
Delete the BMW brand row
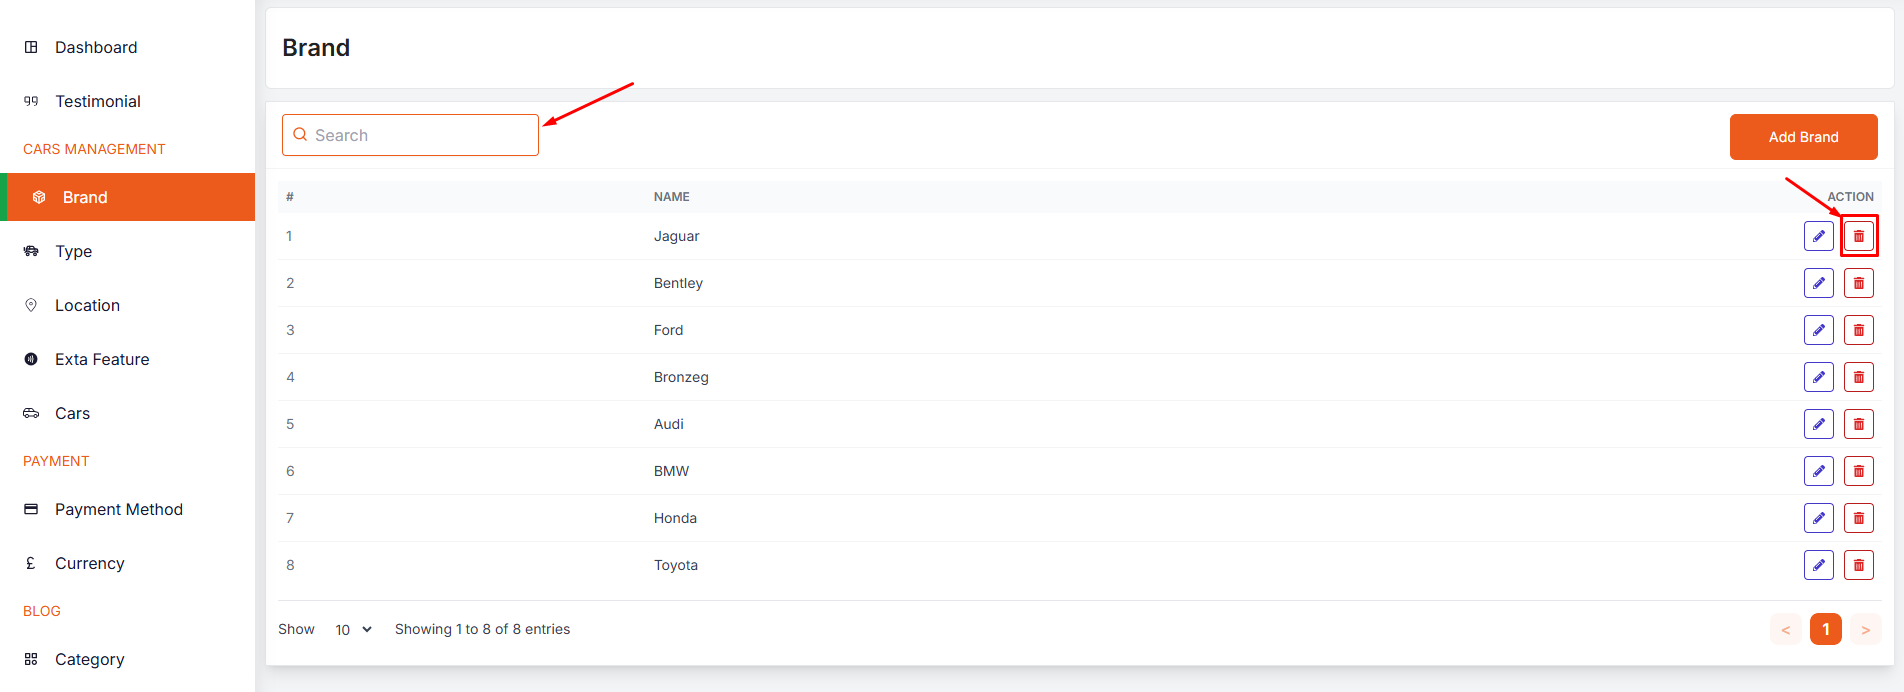(1858, 471)
